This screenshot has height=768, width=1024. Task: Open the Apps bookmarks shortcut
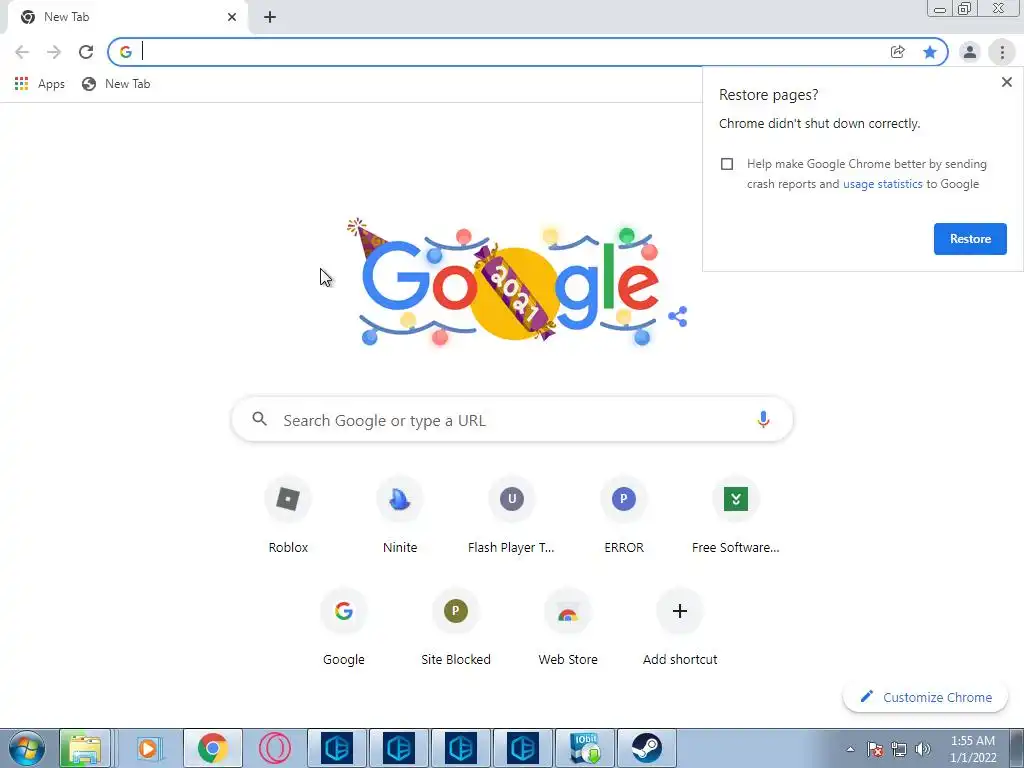[x=39, y=84]
